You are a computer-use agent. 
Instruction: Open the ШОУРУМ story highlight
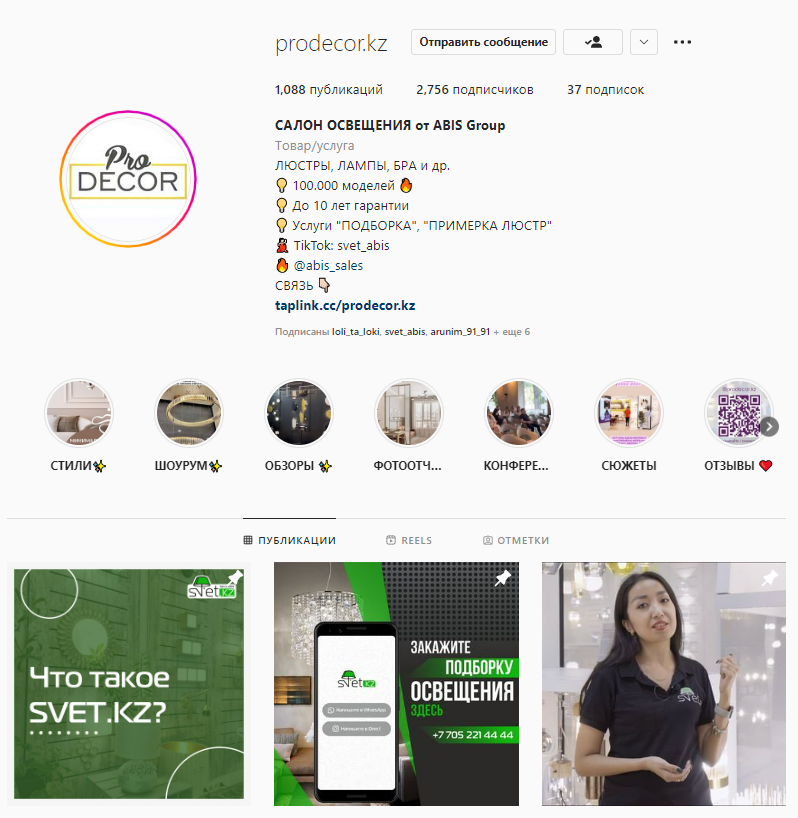point(189,413)
